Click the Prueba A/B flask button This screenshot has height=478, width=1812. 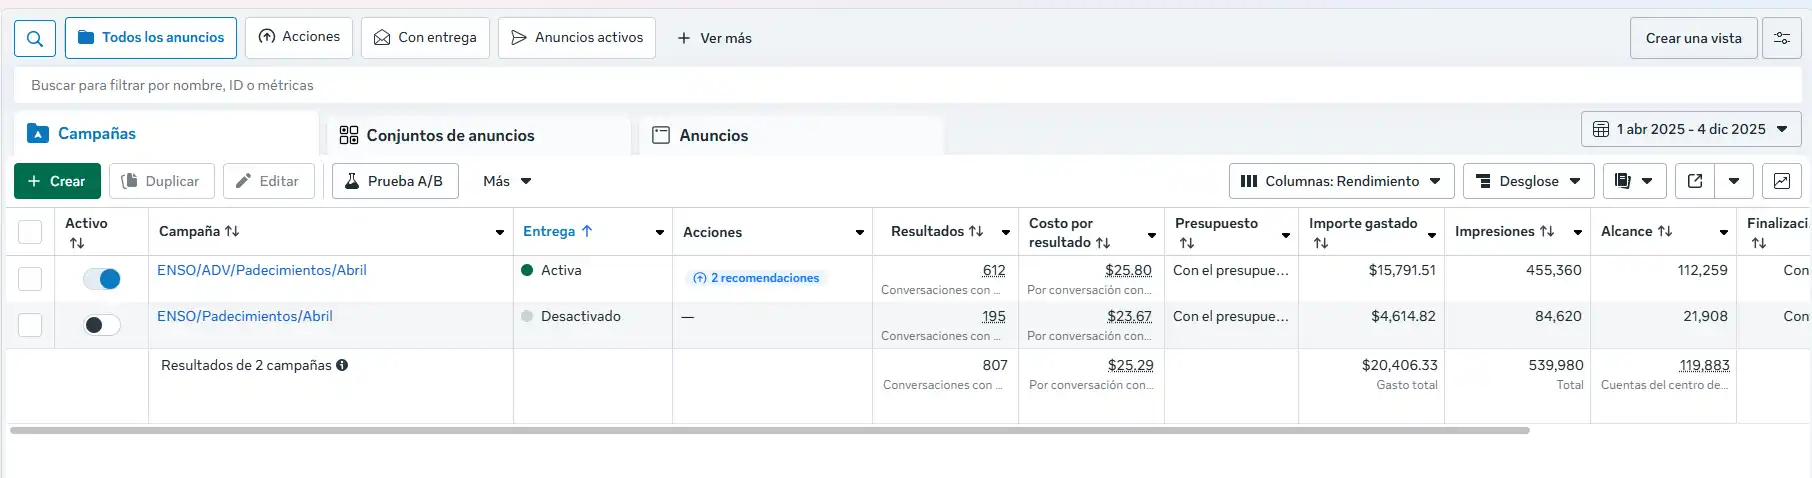(395, 181)
